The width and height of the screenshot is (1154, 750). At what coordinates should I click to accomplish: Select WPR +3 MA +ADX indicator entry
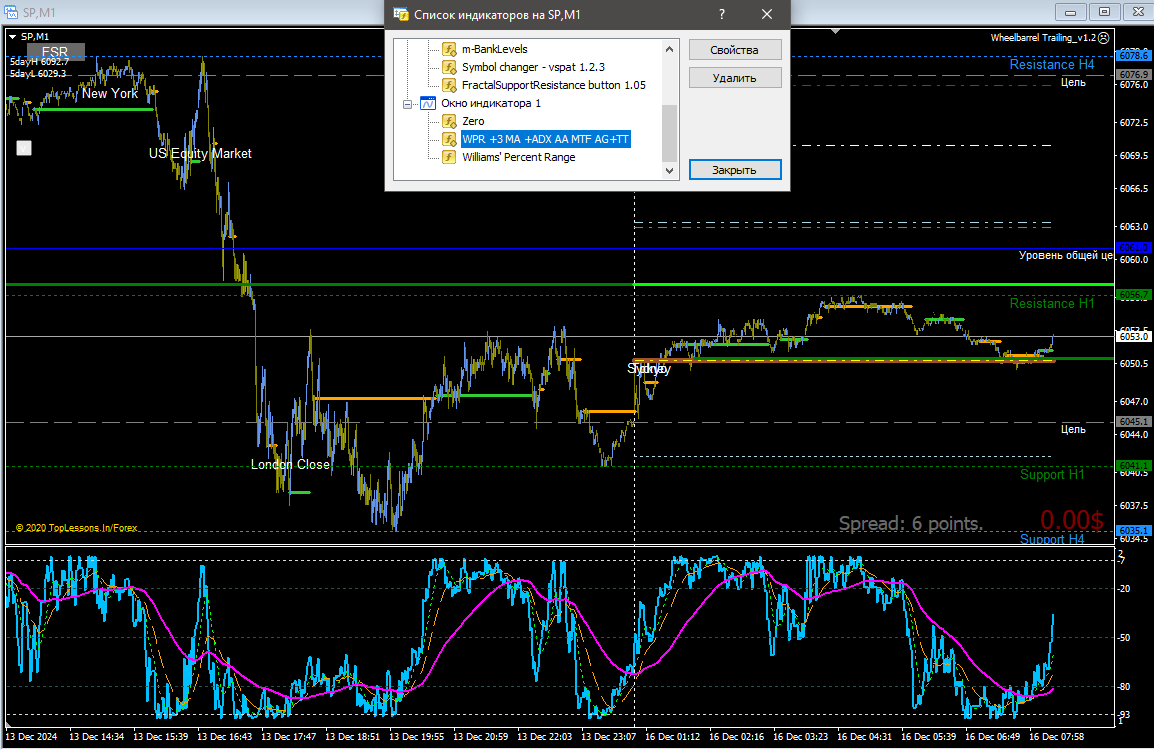545,139
